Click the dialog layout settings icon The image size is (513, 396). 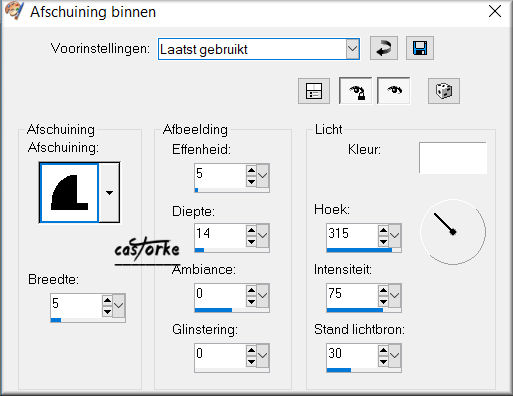pos(314,91)
